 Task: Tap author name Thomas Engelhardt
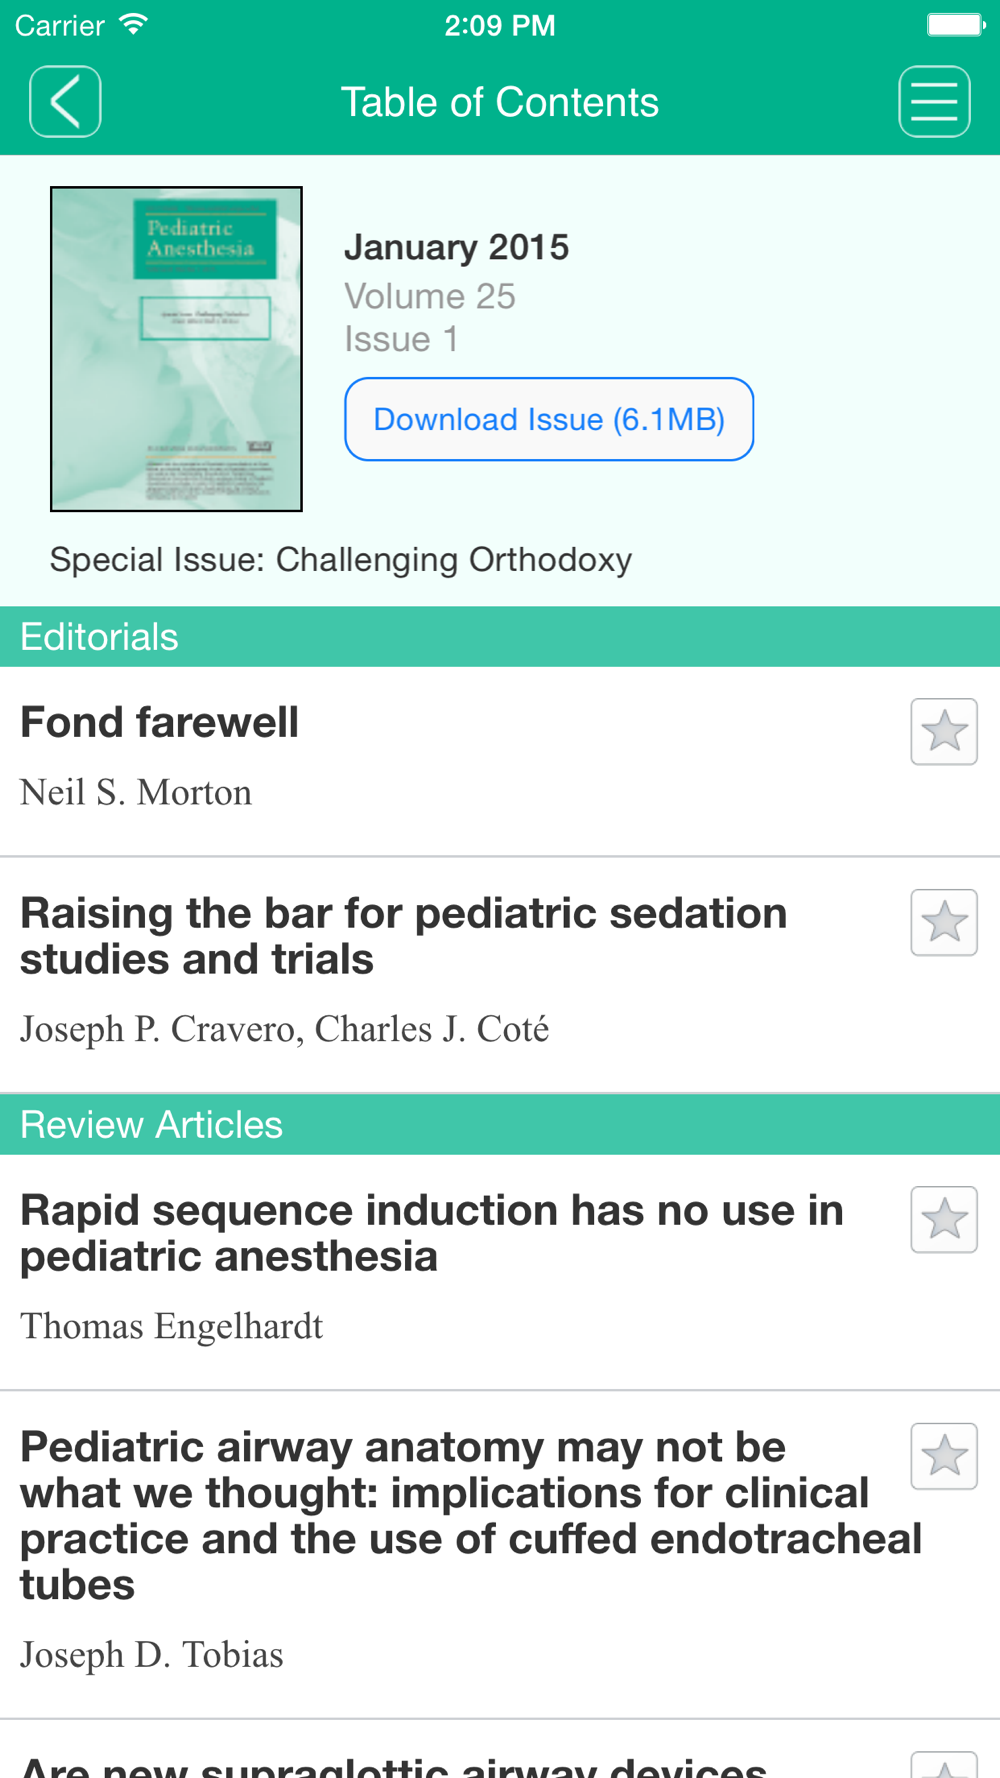click(x=172, y=1327)
